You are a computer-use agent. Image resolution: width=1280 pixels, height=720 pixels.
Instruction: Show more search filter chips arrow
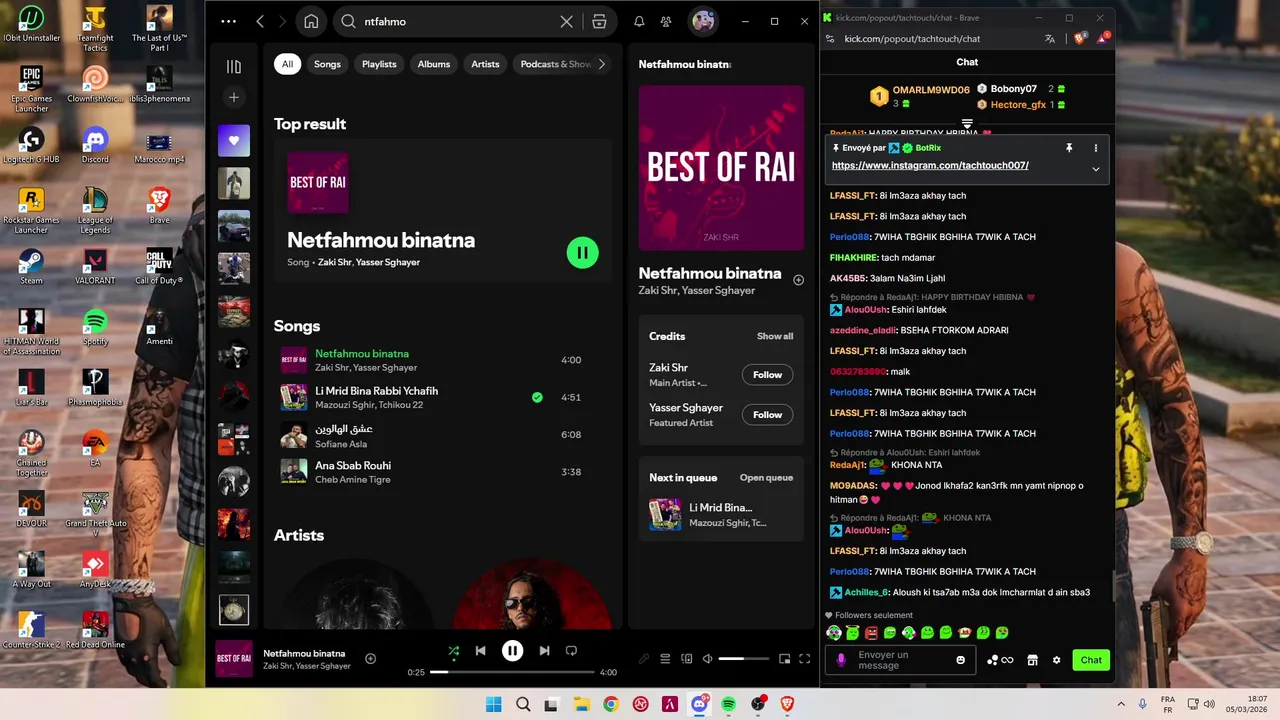pos(601,64)
